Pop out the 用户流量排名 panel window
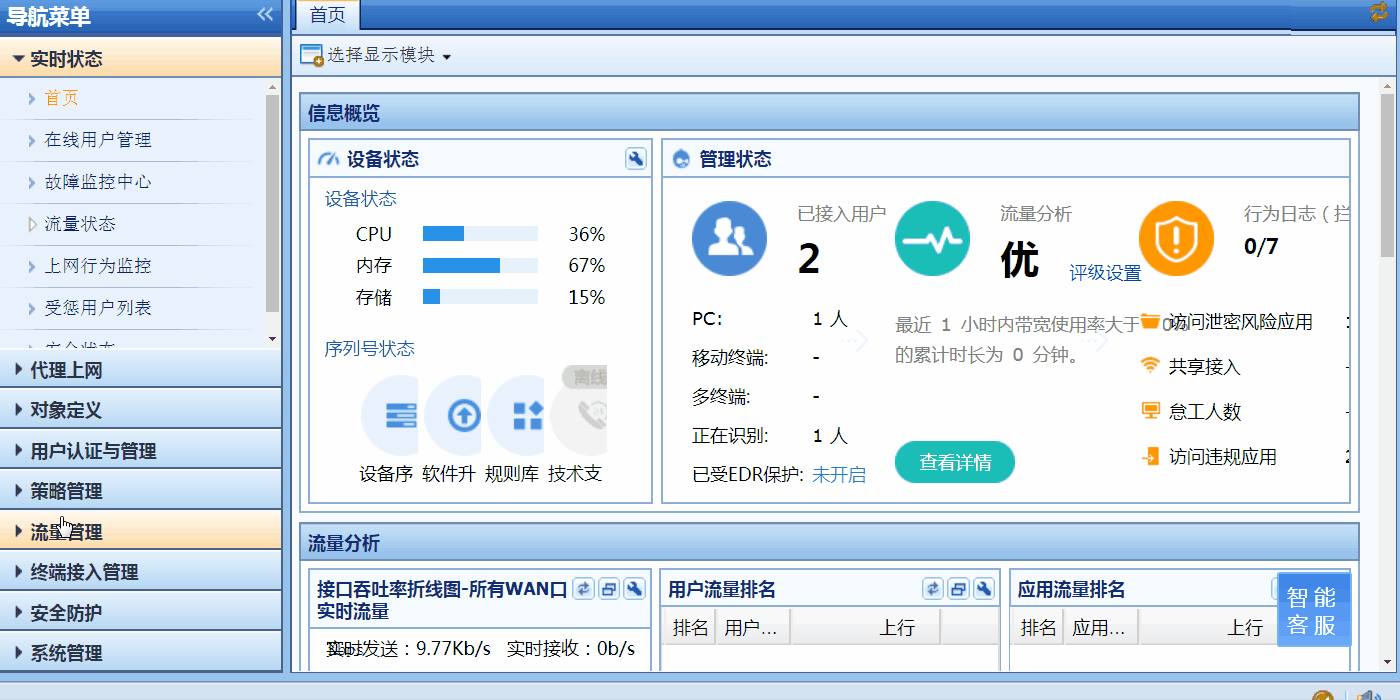Screen dimensions: 1400x700 coord(958,589)
